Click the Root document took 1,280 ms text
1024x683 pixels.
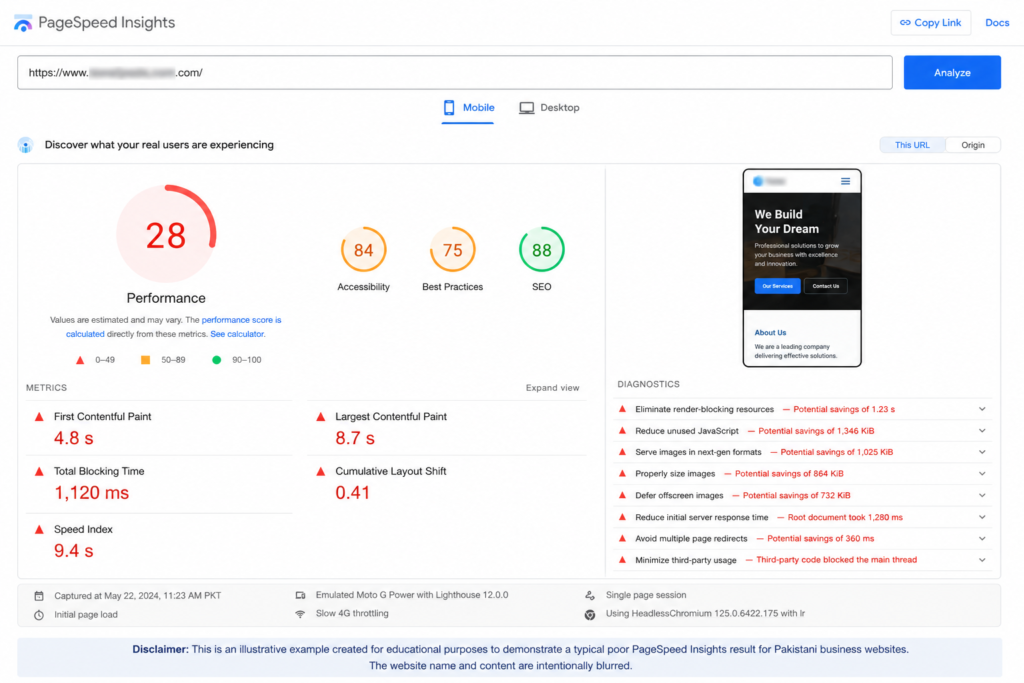coord(845,517)
